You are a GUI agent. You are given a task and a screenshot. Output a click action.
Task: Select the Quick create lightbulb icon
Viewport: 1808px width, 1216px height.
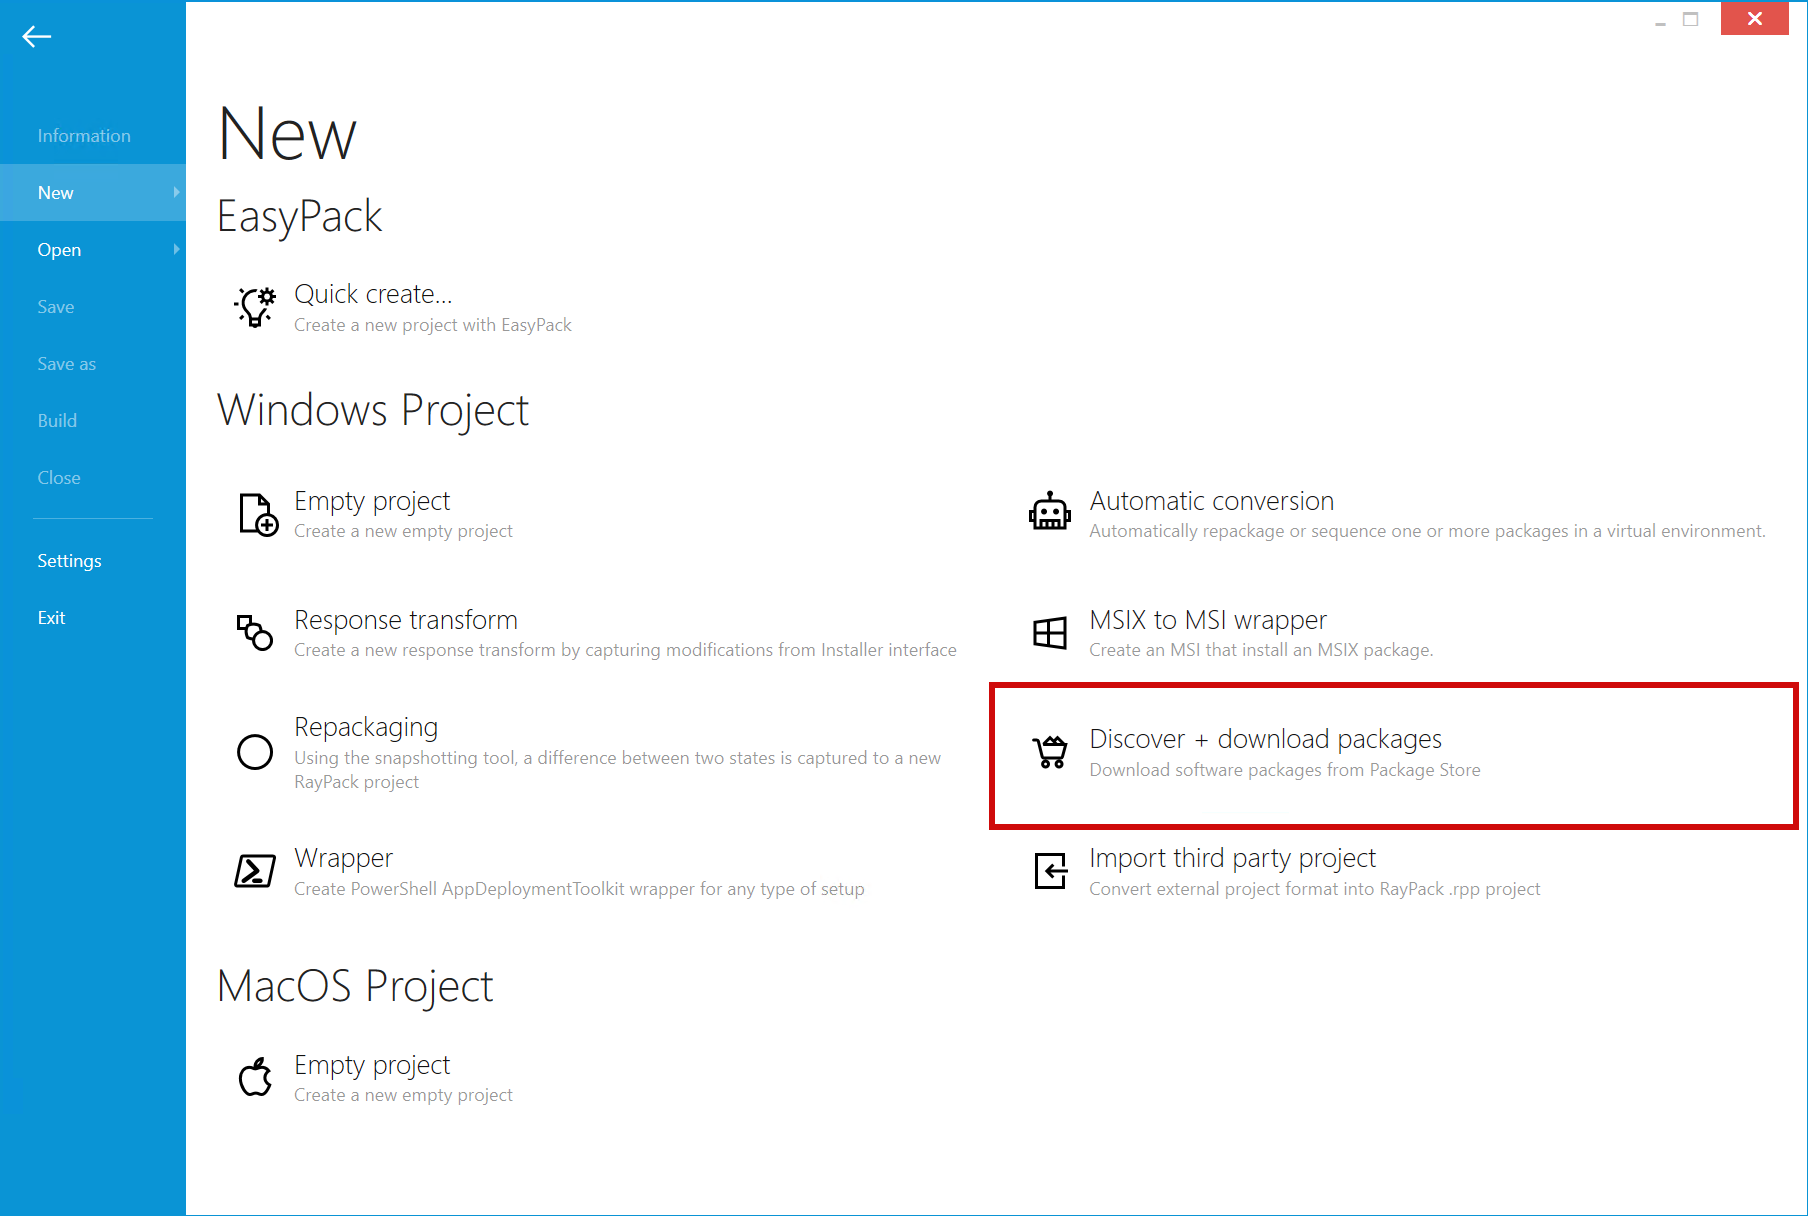(255, 307)
